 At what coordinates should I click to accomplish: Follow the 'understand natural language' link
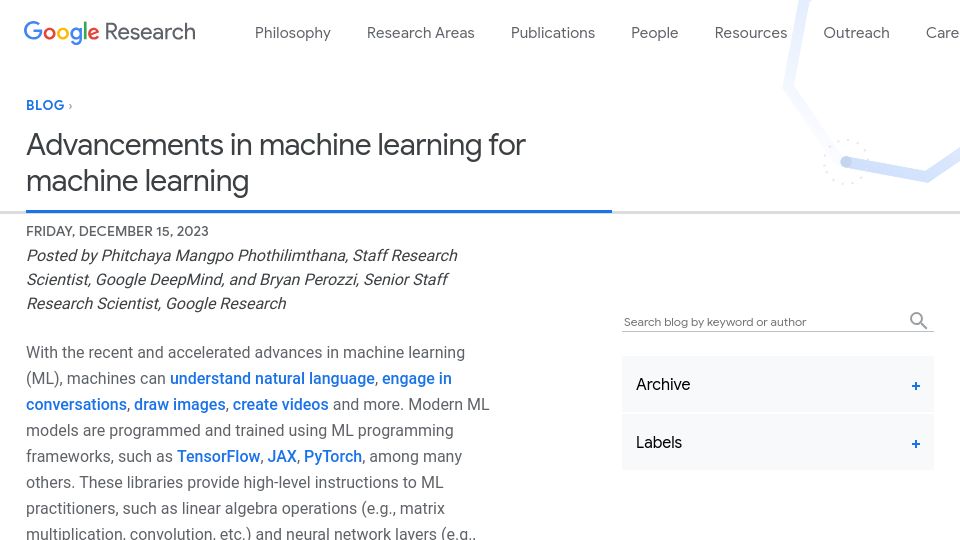[272, 378]
